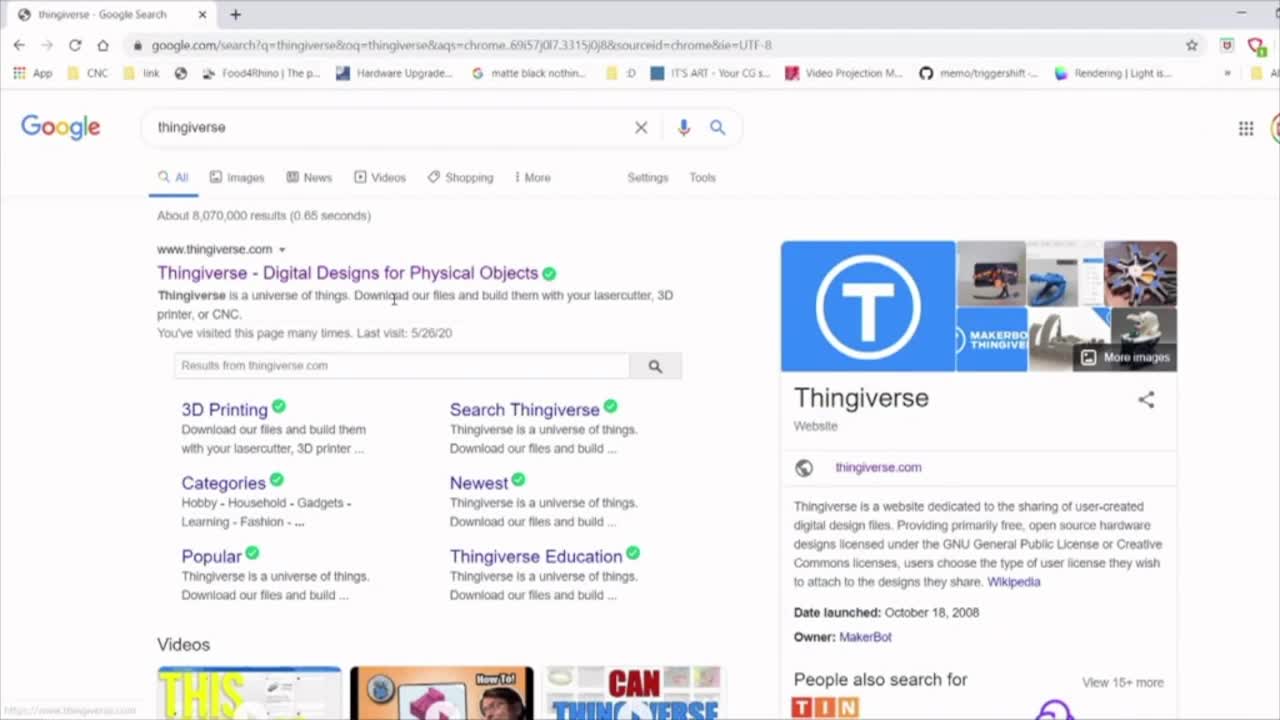The width and height of the screenshot is (1280, 720).
Task: Click the globe icon beside thingiverse.com
Action: point(804,468)
